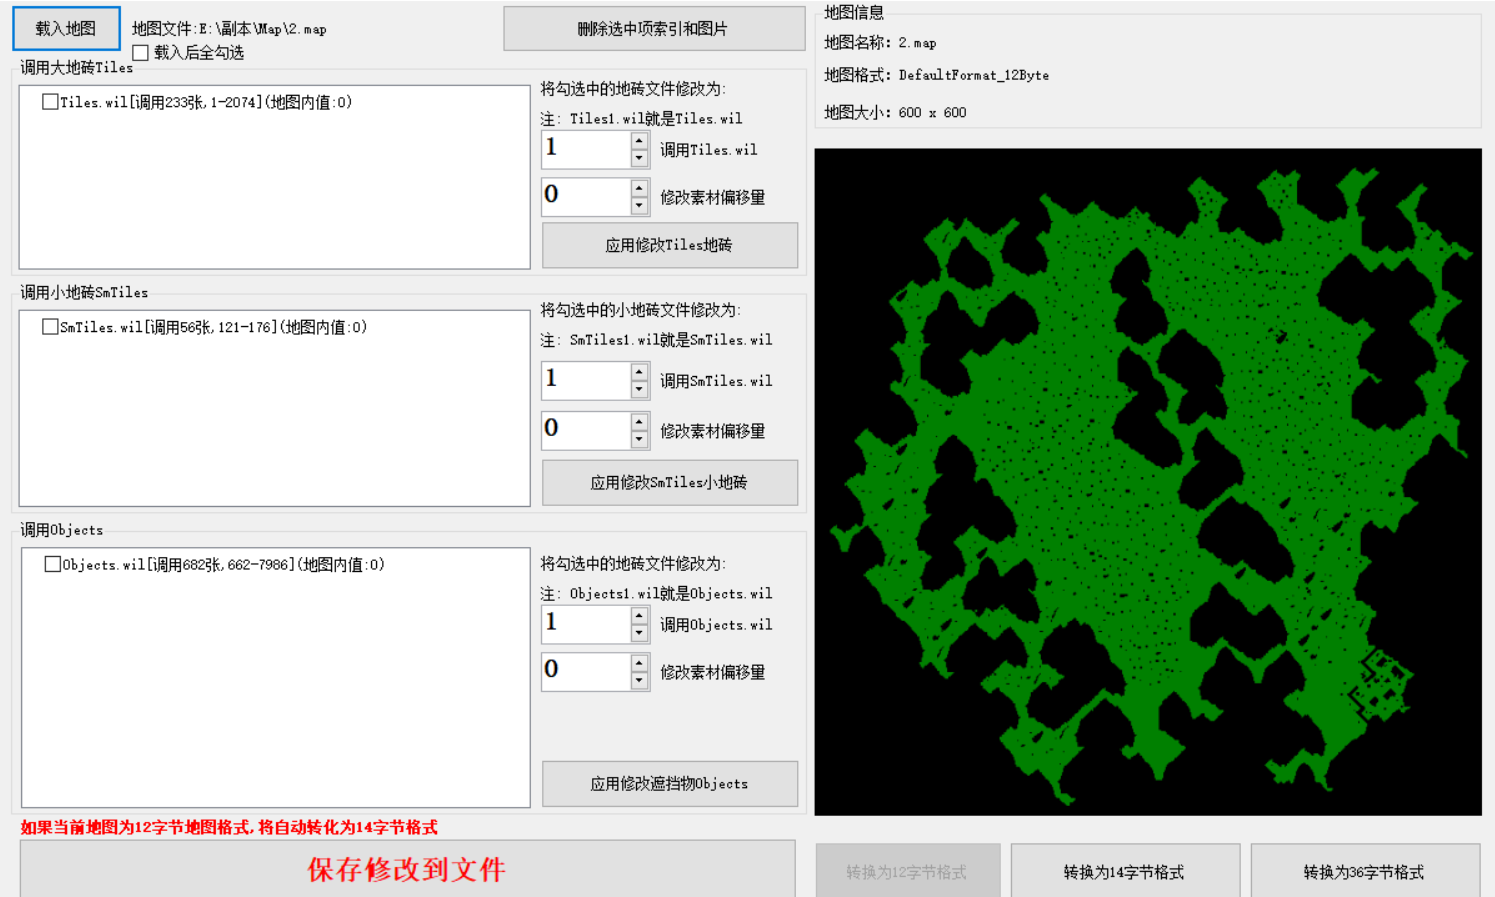Check the SmTiles.wil list entry checkbox
Screen dimensions: 1495x897
point(50,327)
